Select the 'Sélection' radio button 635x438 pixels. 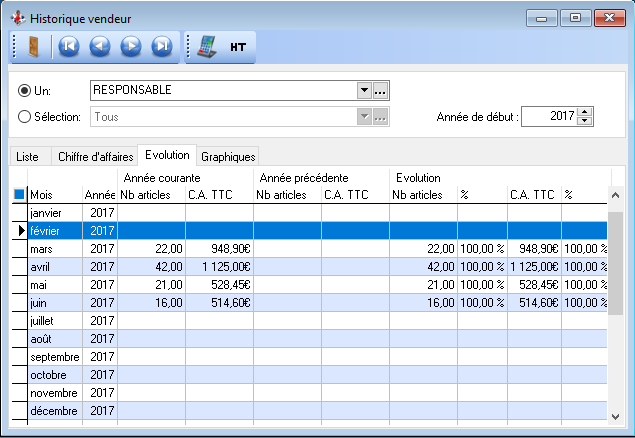point(25,117)
